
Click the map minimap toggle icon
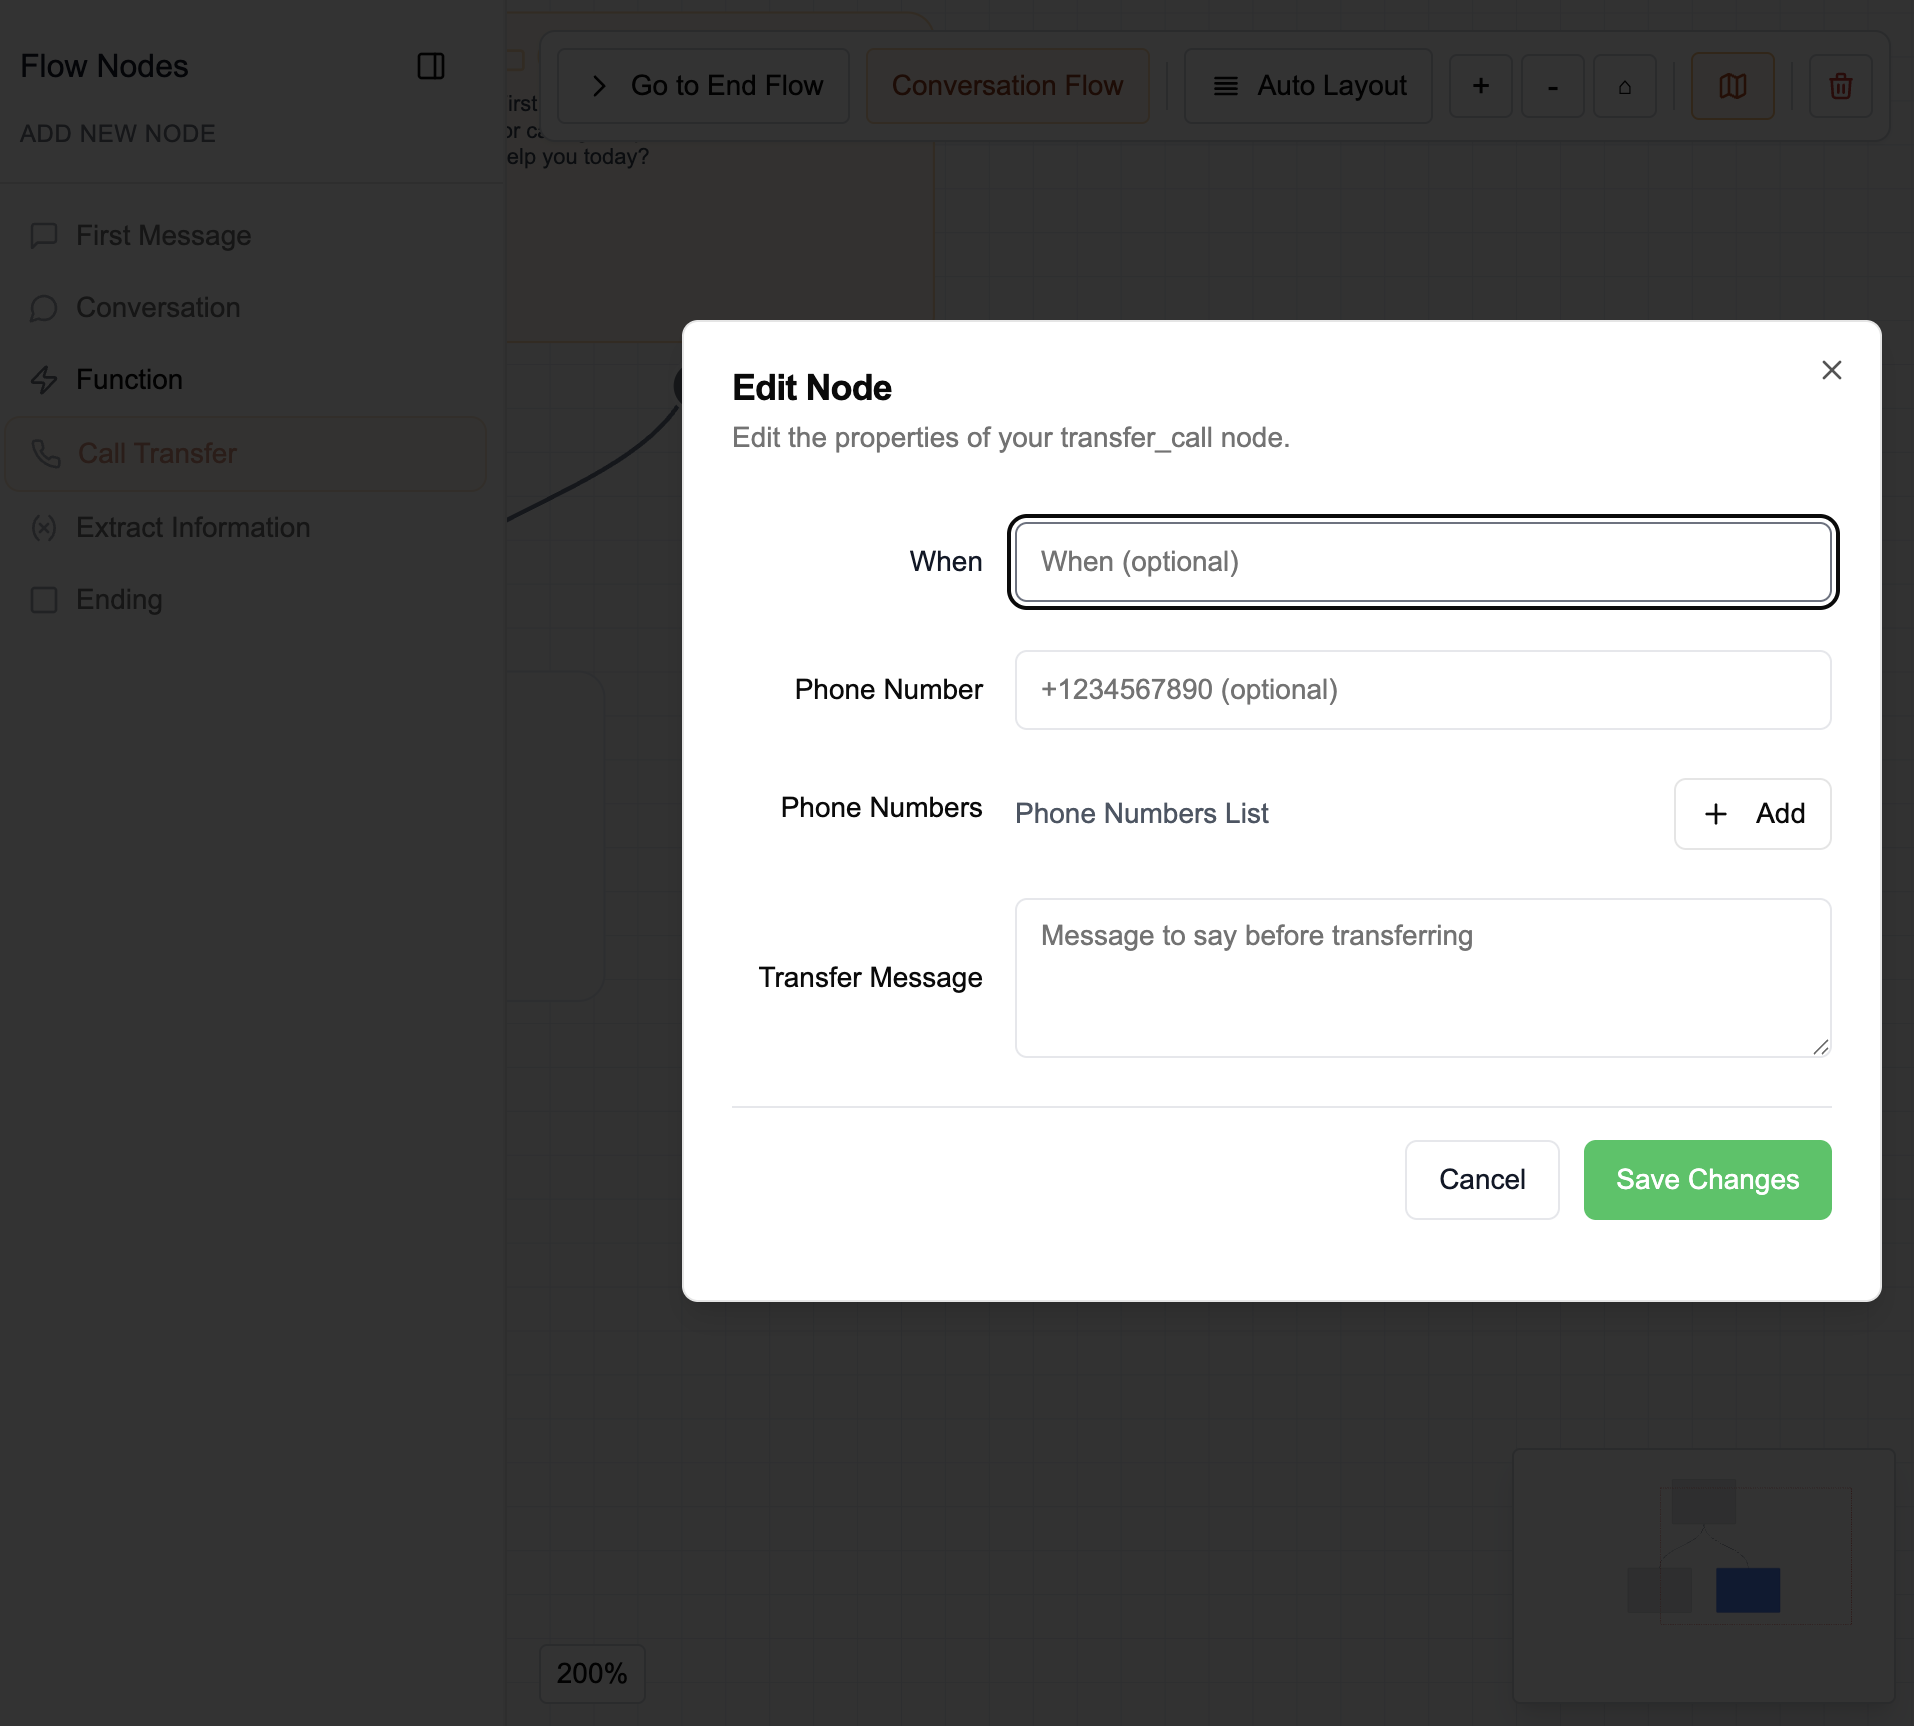[x=1732, y=86]
